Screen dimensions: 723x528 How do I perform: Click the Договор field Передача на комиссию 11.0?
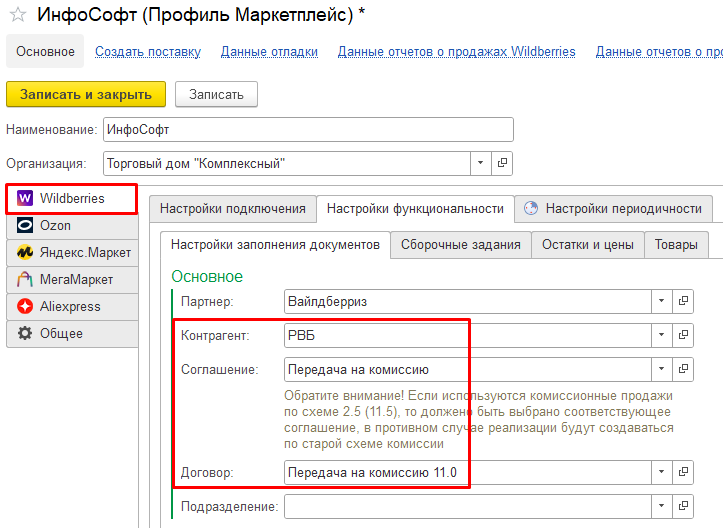tap(468, 472)
